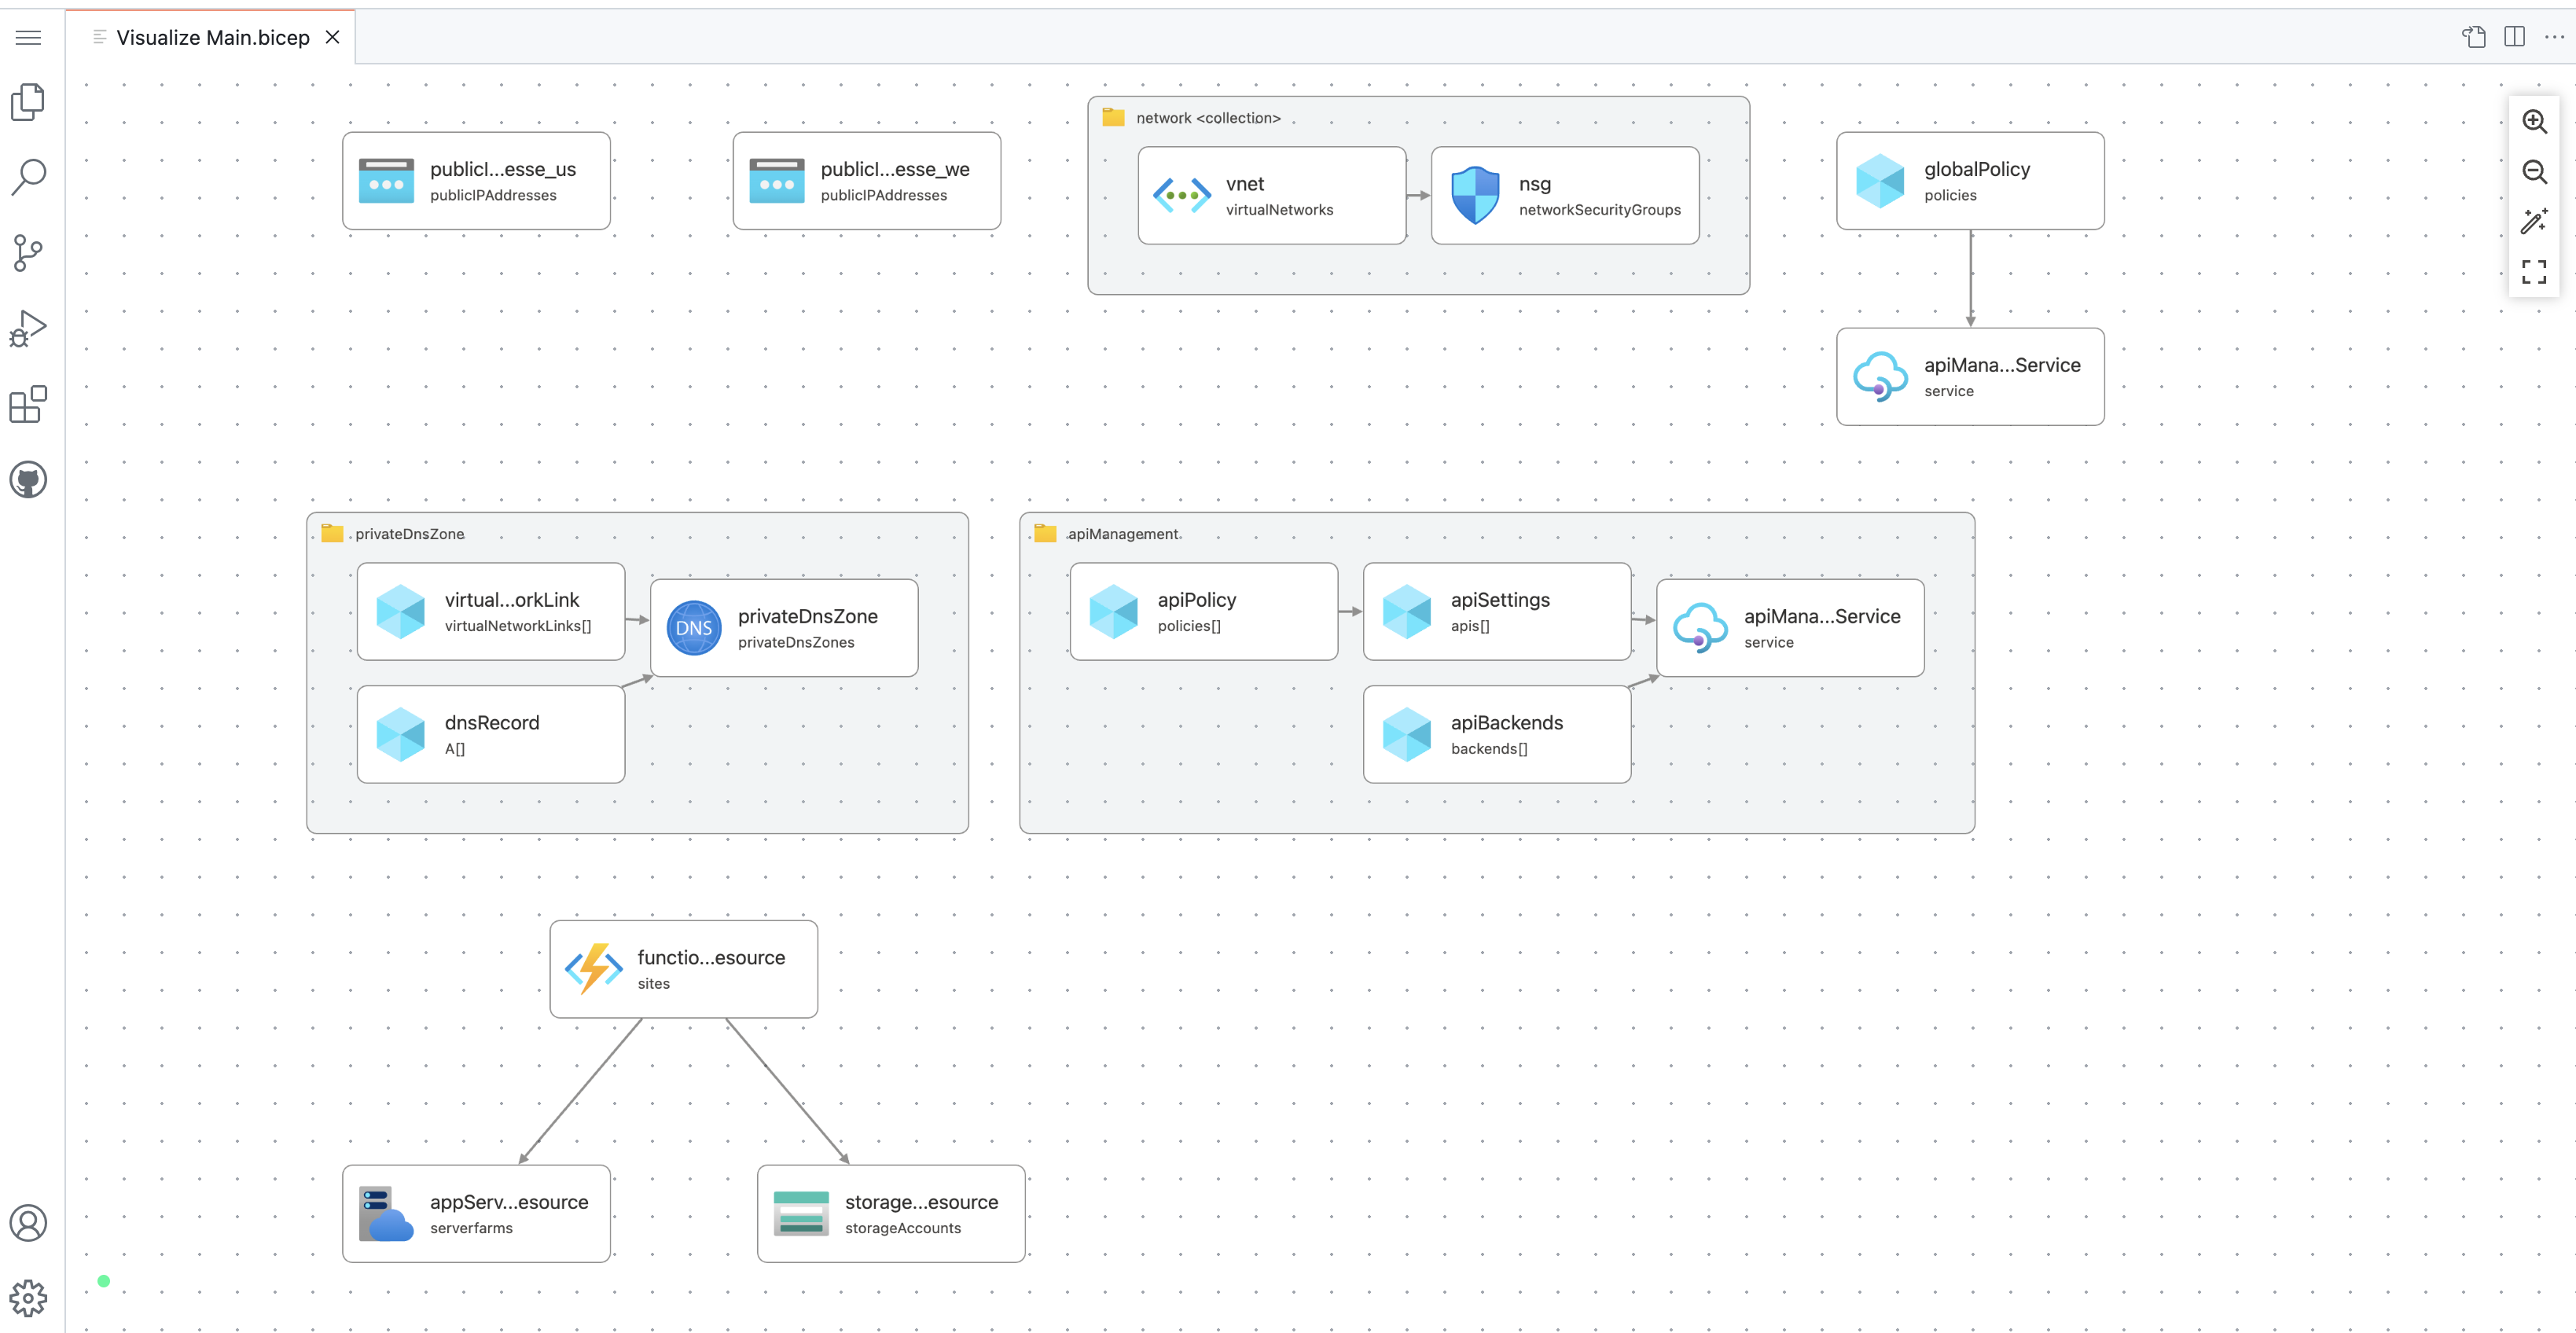Image resolution: width=2576 pixels, height=1333 pixels.
Task: Select the vnet virtualNetworks node
Action: click(x=1271, y=196)
